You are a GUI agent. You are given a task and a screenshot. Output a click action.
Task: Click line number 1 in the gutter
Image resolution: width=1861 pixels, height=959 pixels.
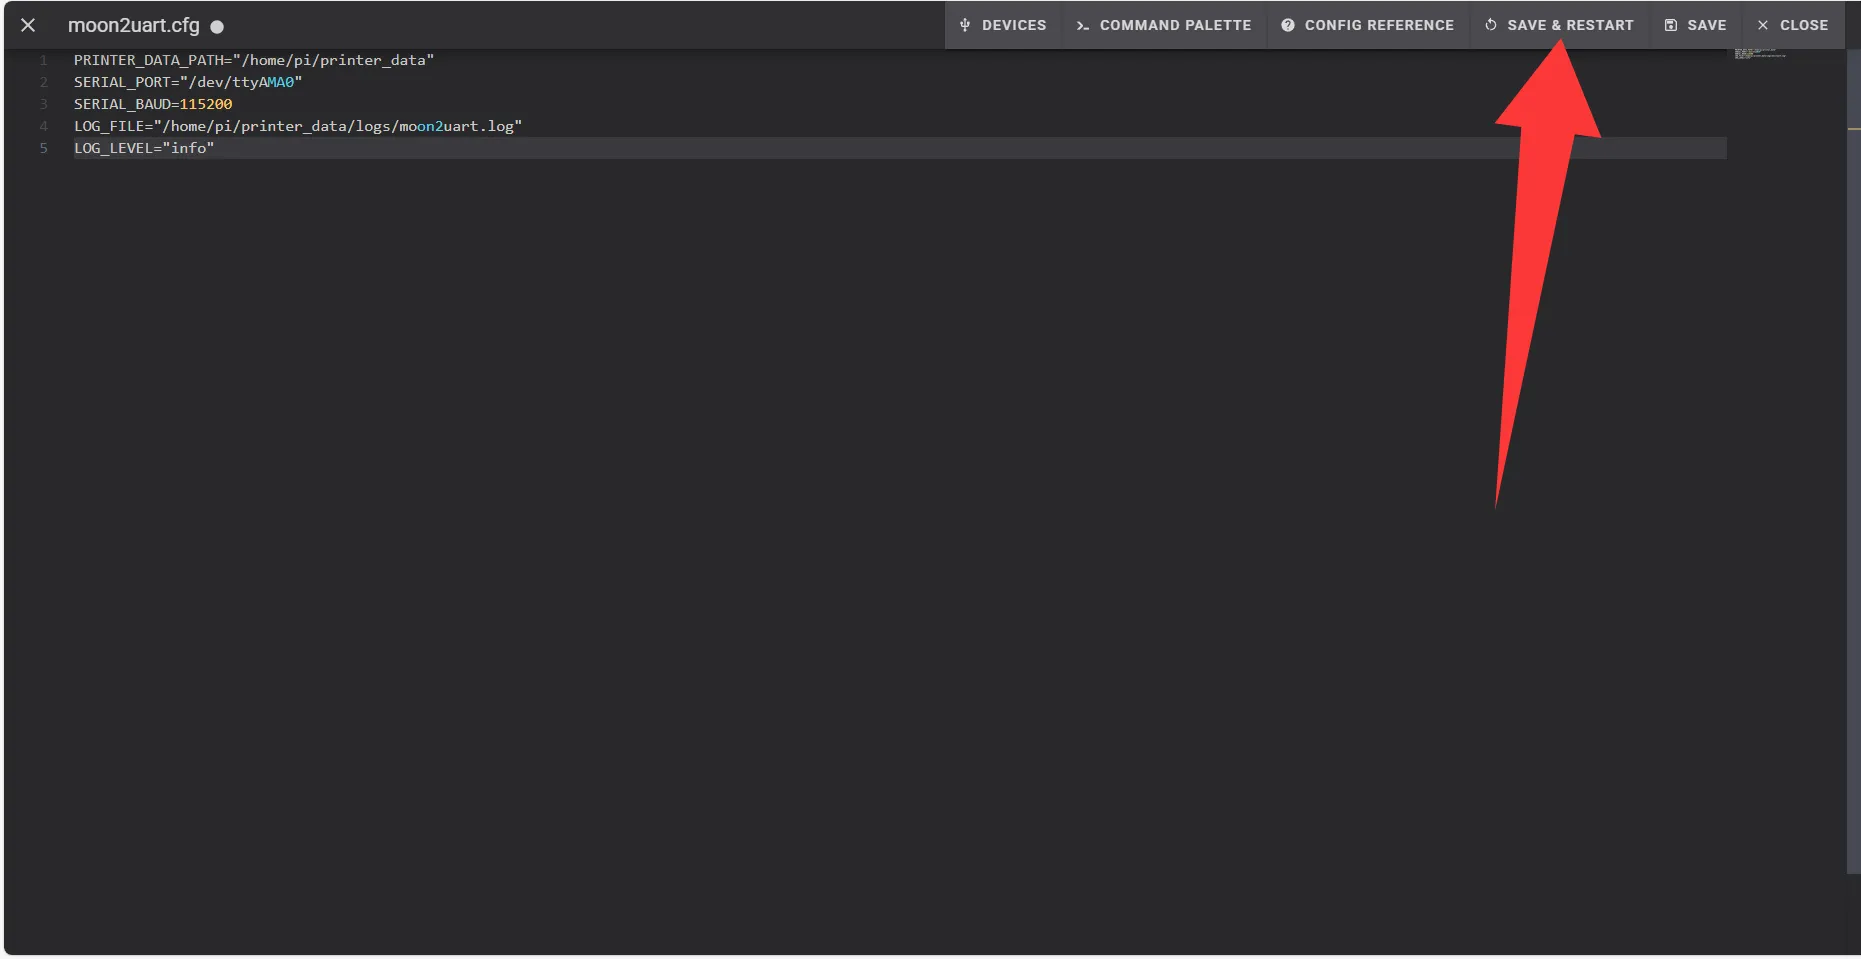tap(43, 60)
